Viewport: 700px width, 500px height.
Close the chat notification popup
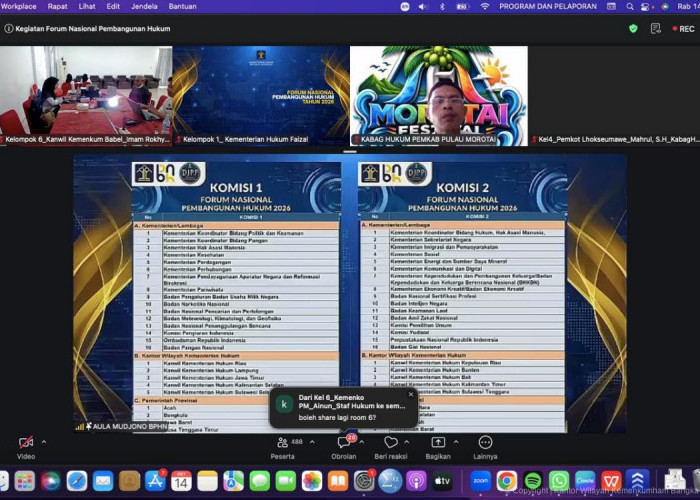[x=411, y=395]
